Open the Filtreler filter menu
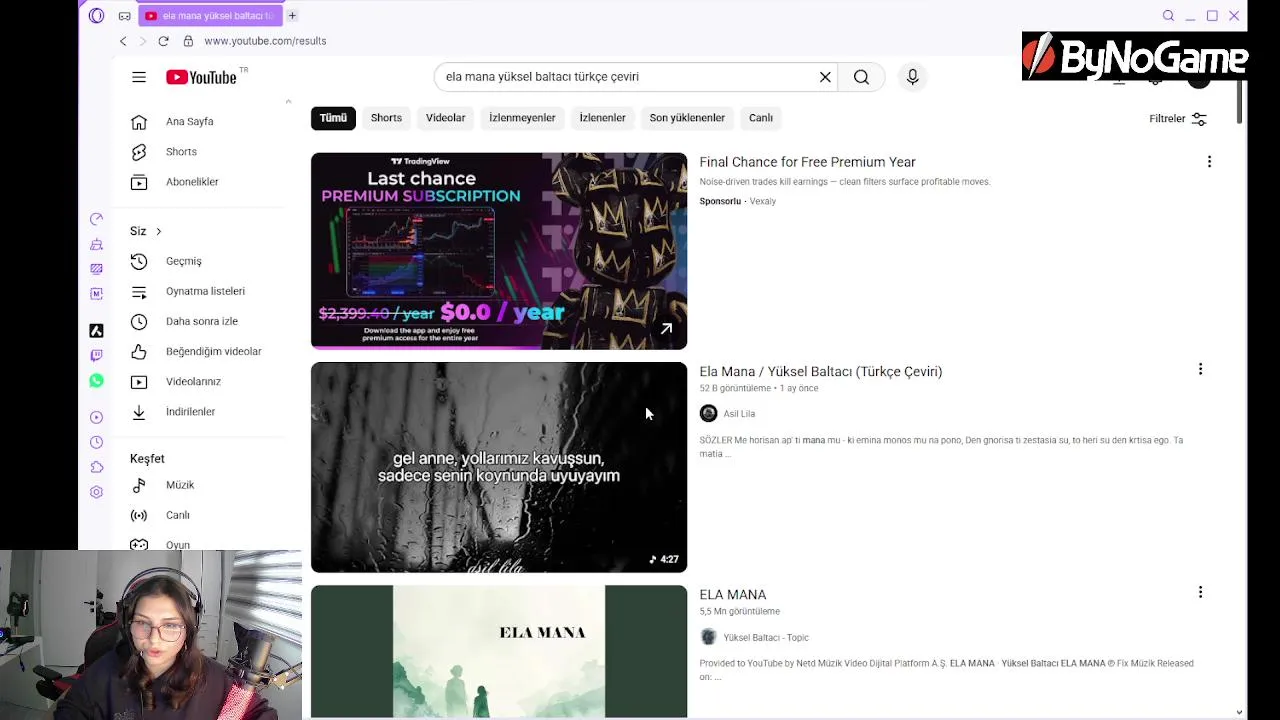Screen dimensions: 1280x720 pos(1178,118)
